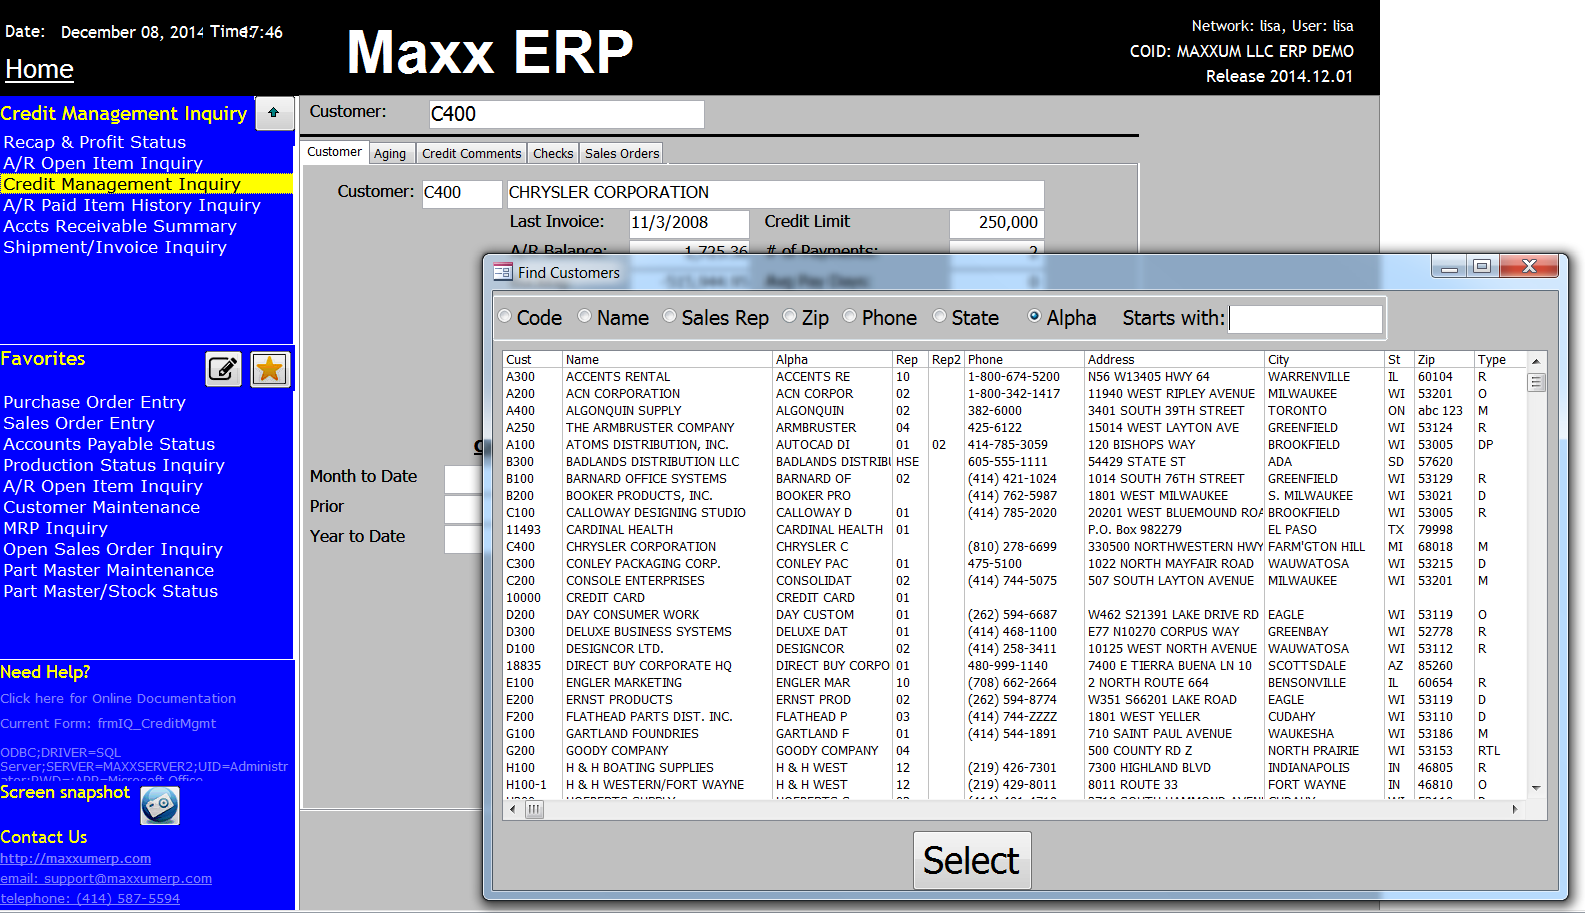Select the ALGONQUIN SUPPLY customer row
Image resolution: width=1585 pixels, height=913 pixels.
point(1015,411)
